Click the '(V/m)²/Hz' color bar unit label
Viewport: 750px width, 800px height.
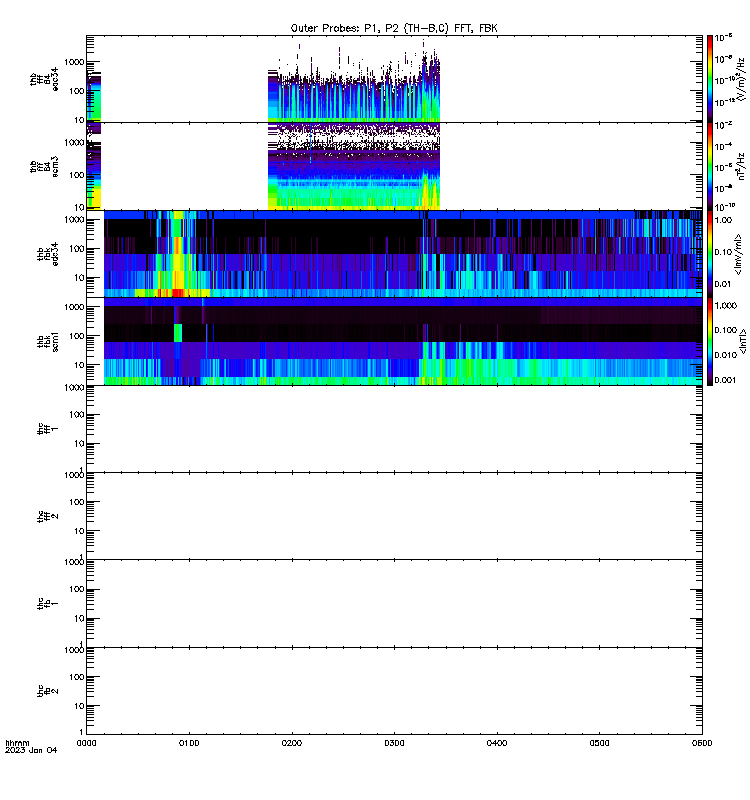pyautogui.click(x=741, y=78)
